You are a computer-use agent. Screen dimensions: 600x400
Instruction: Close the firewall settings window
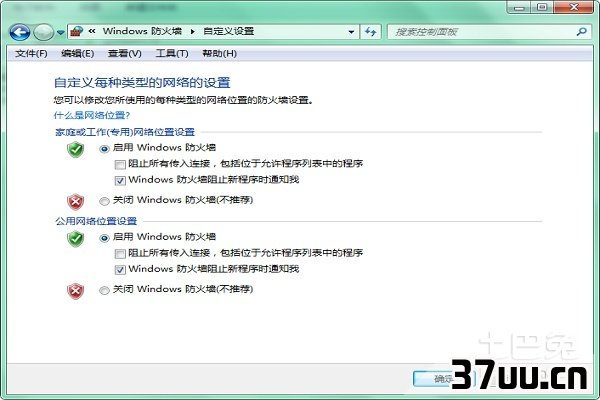[x=574, y=7]
